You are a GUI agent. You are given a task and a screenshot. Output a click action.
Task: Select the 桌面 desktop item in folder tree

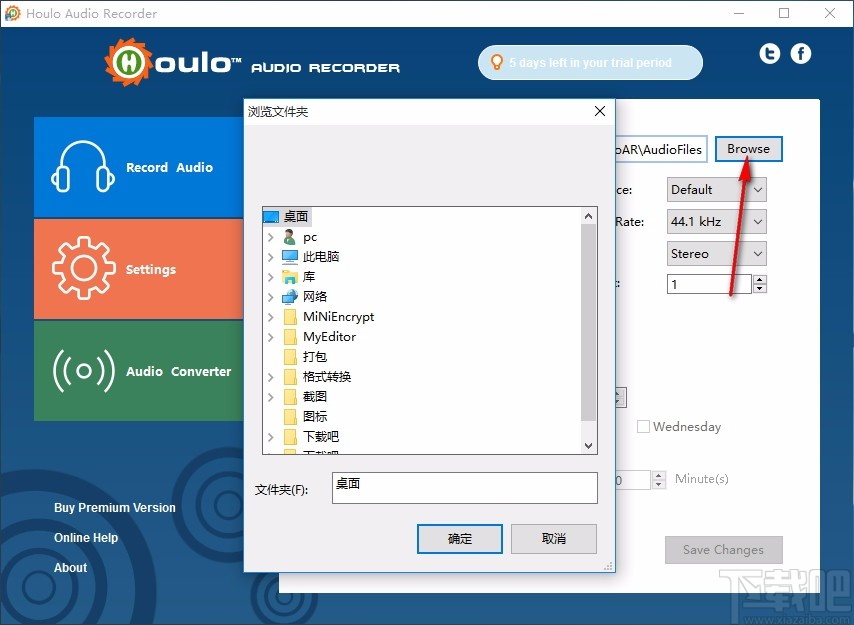(297, 216)
